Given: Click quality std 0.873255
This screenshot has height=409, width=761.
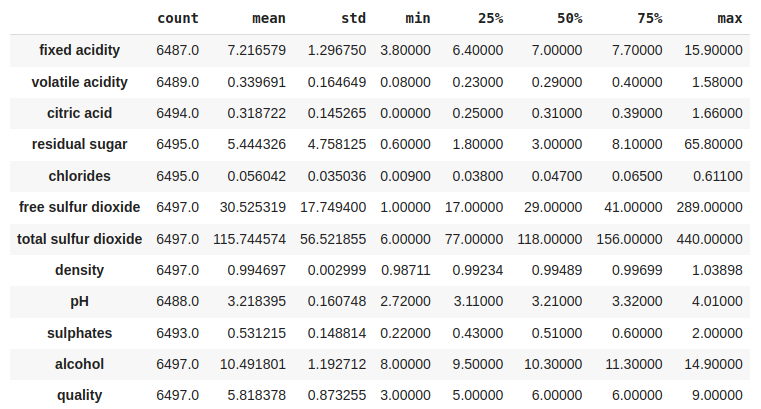Looking at the screenshot, I should [x=337, y=395].
